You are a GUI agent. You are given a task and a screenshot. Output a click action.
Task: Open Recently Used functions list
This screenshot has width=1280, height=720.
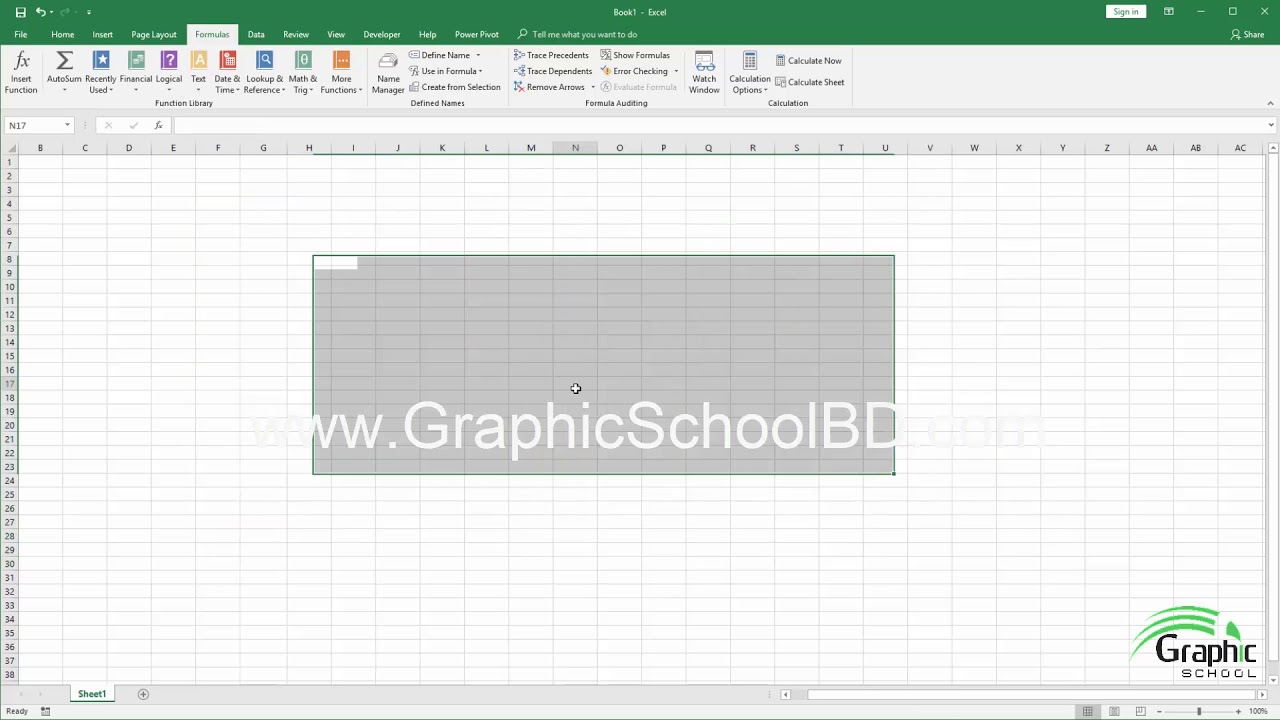click(100, 73)
